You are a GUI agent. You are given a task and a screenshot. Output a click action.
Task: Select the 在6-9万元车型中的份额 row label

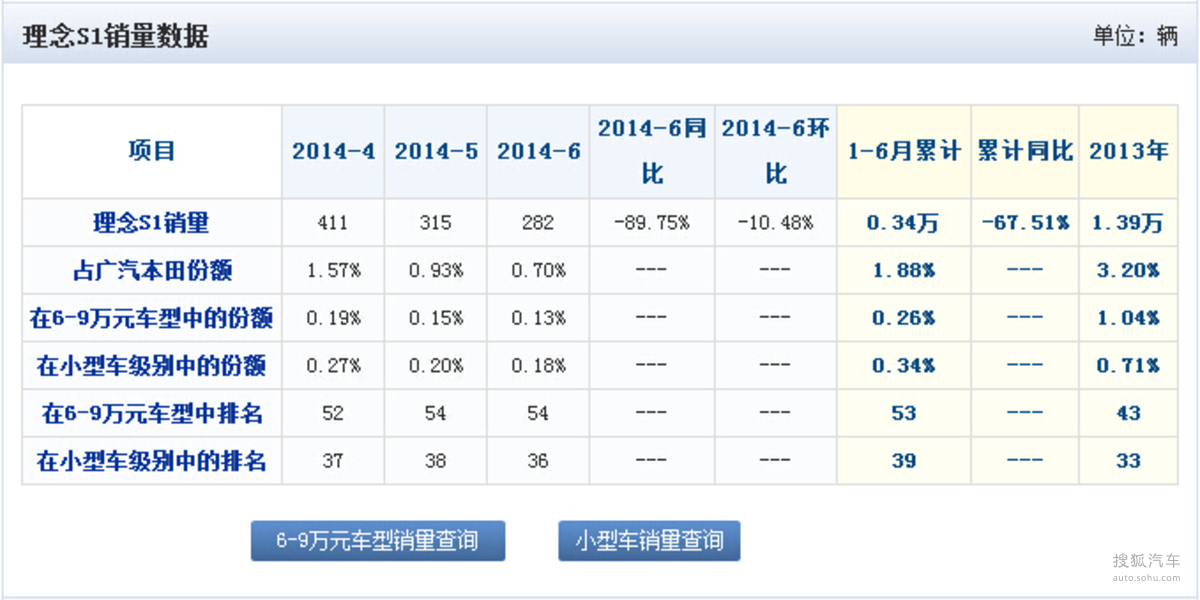click(x=152, y=318)
